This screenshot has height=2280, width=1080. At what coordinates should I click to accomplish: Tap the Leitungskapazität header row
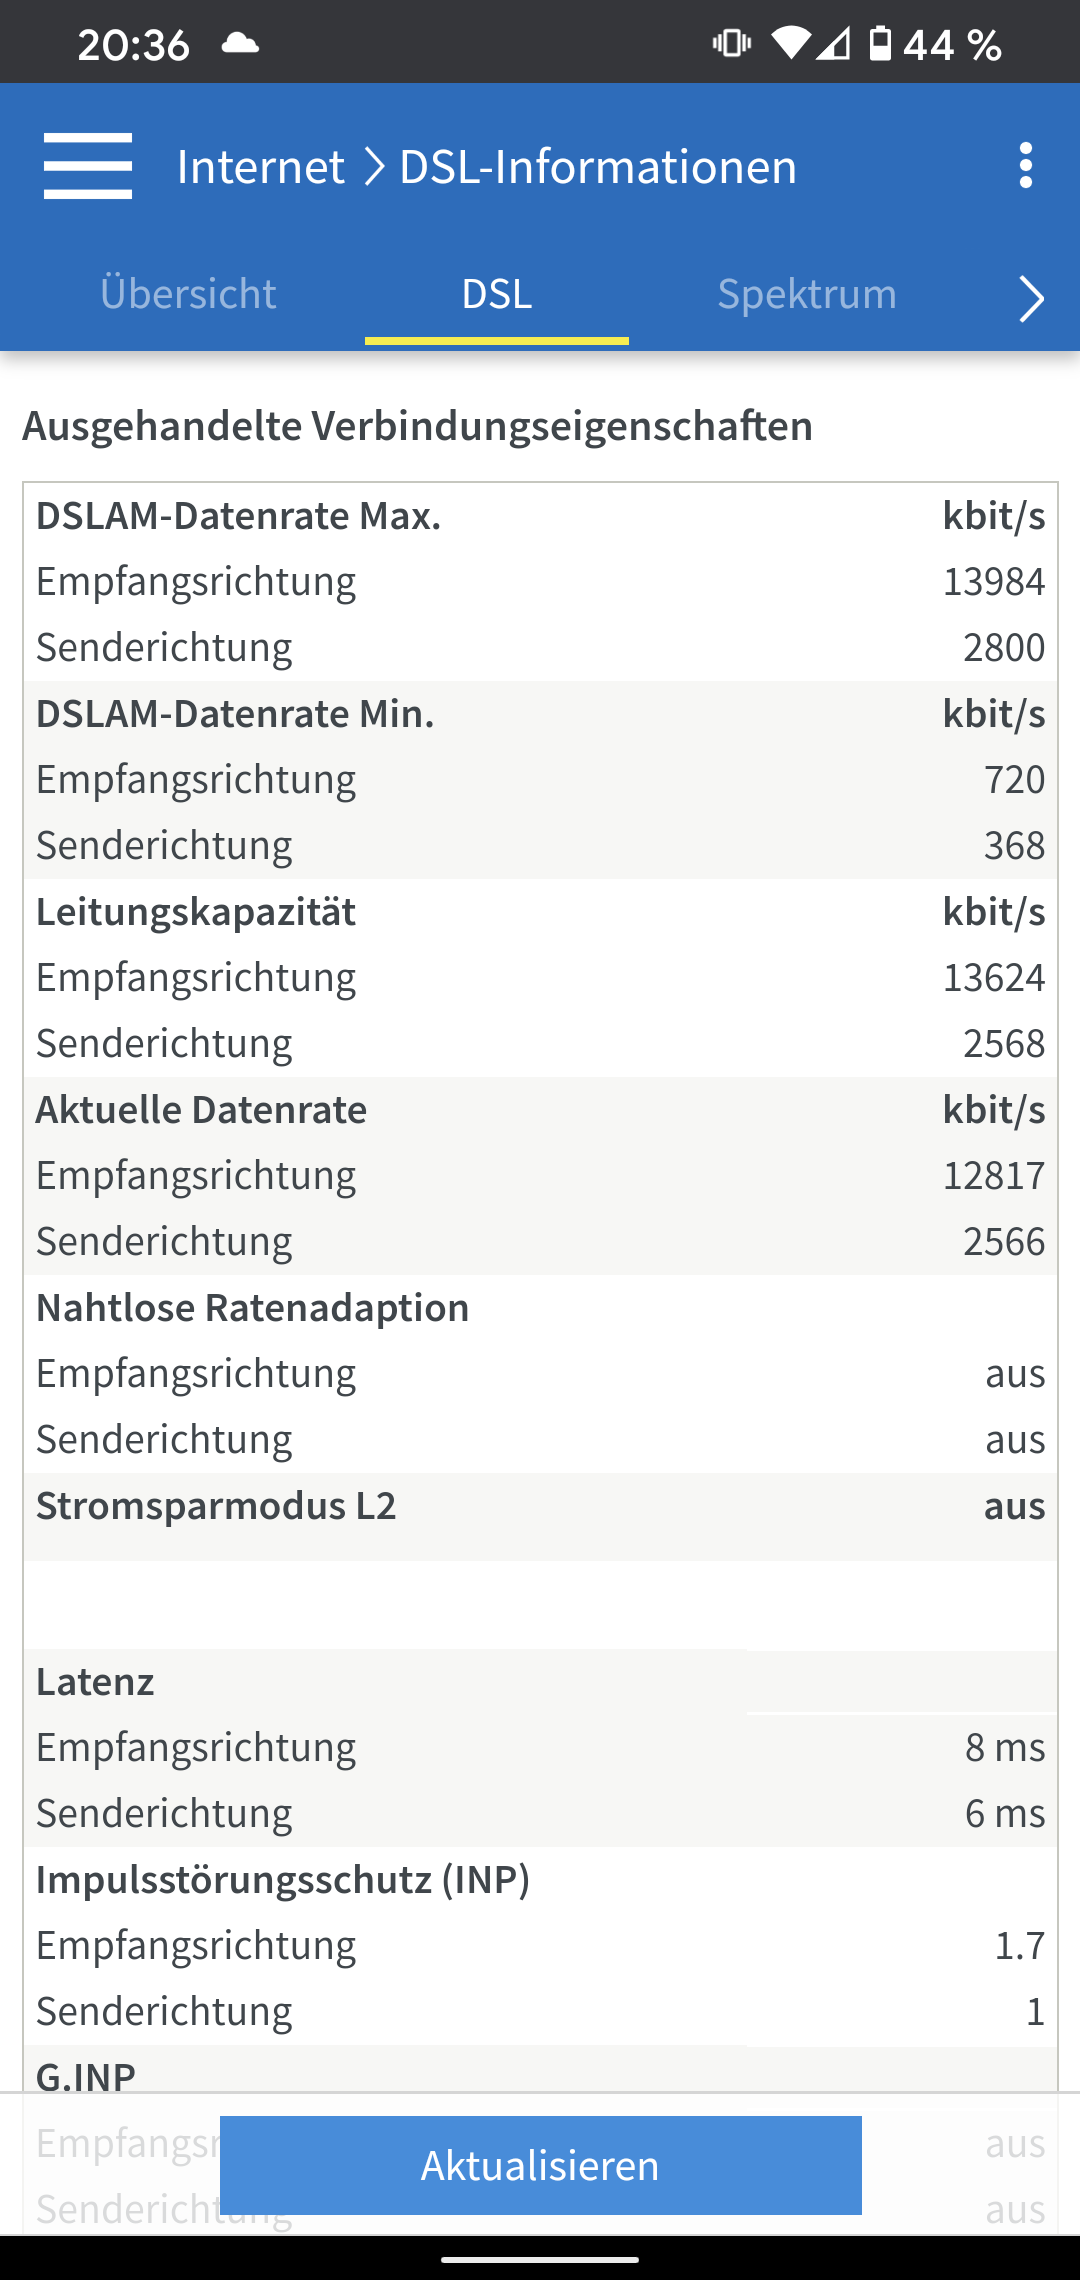click(x=540, y=912)
